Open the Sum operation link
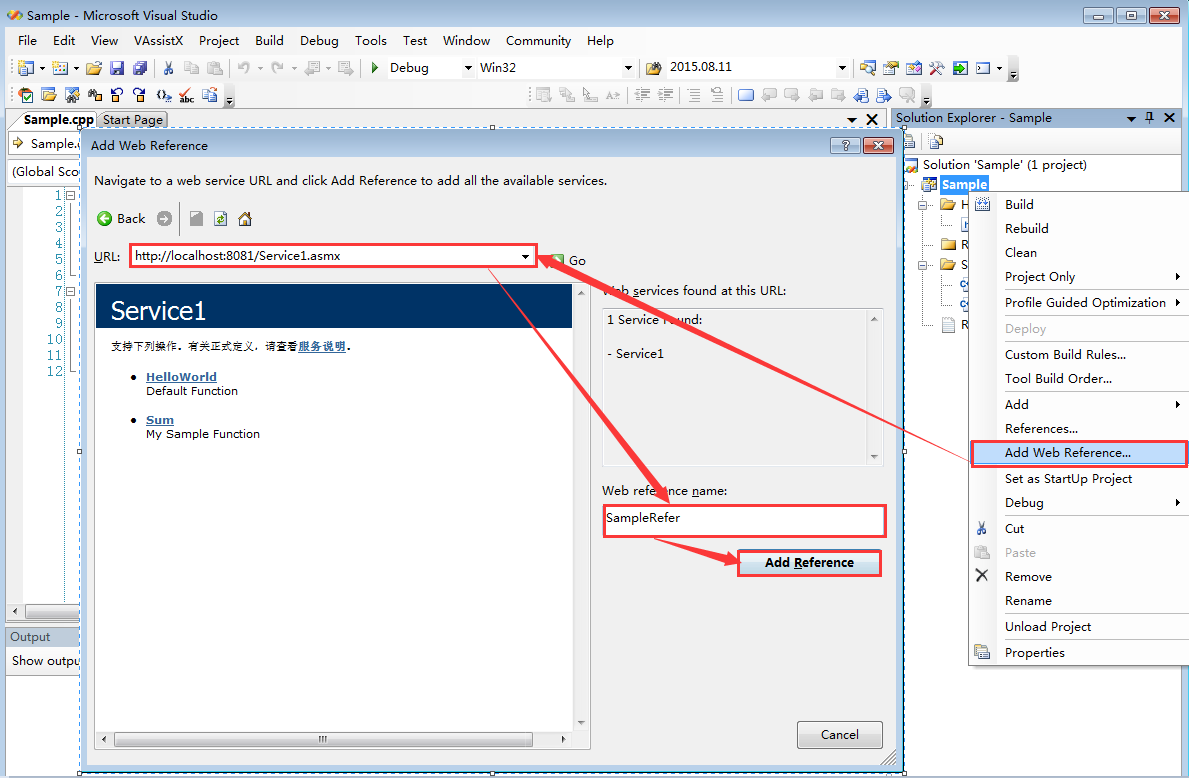Screen dimensions: 1189x778 [x=160, y=420]
